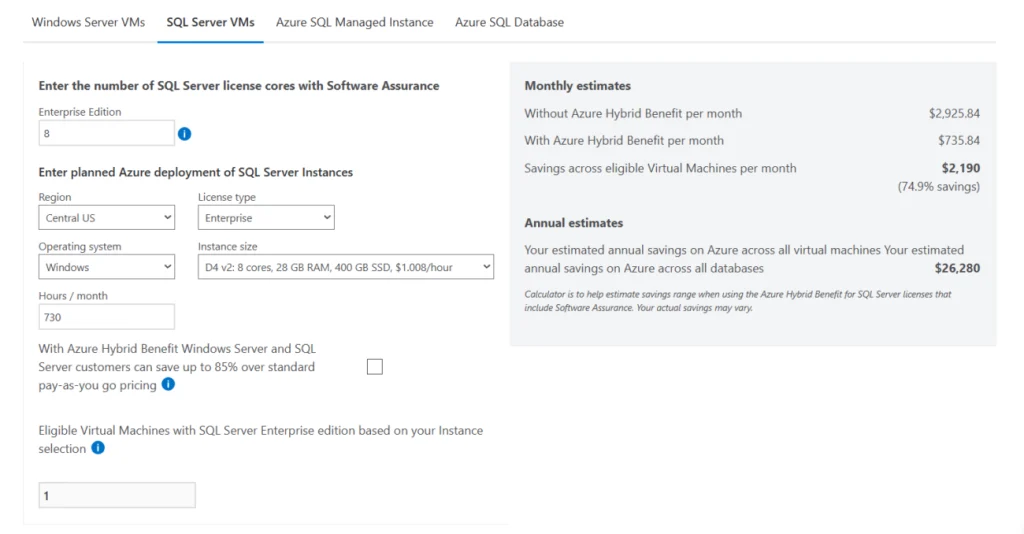
Task: Switch to the Windows Server VMs tab
Action: click(88, 22)
